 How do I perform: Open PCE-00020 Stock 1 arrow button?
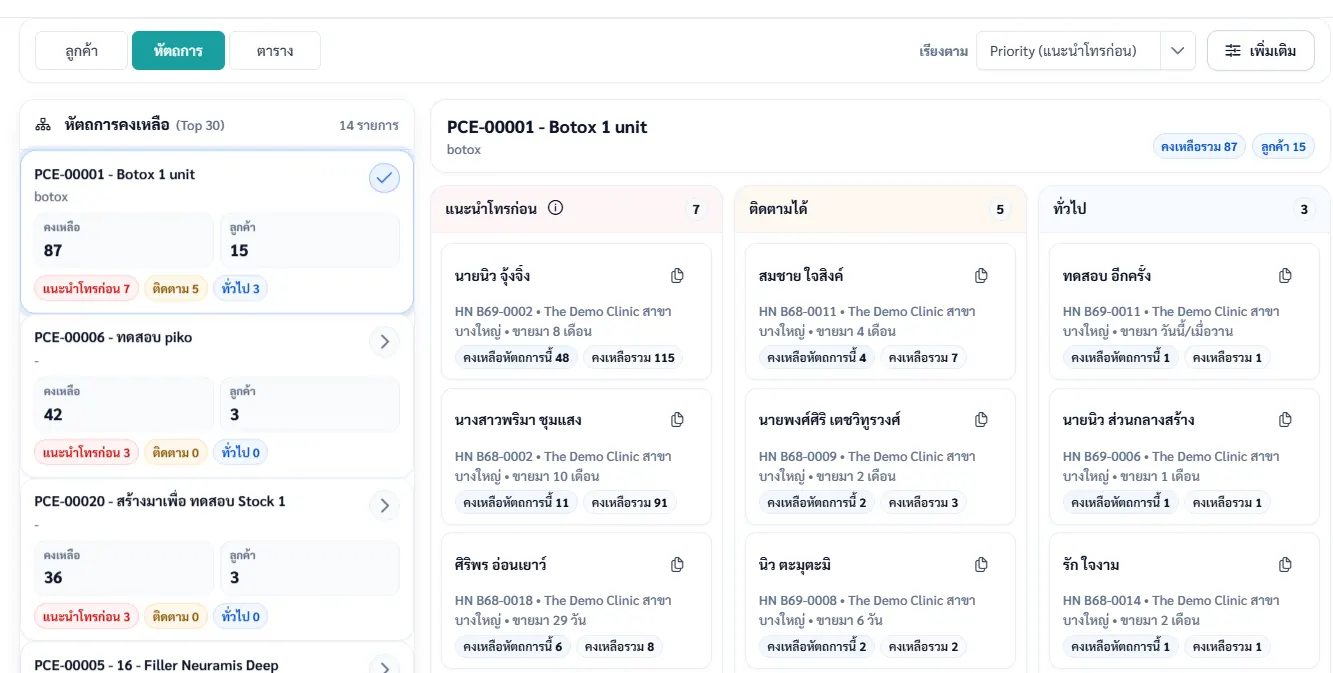coord(384,506)
